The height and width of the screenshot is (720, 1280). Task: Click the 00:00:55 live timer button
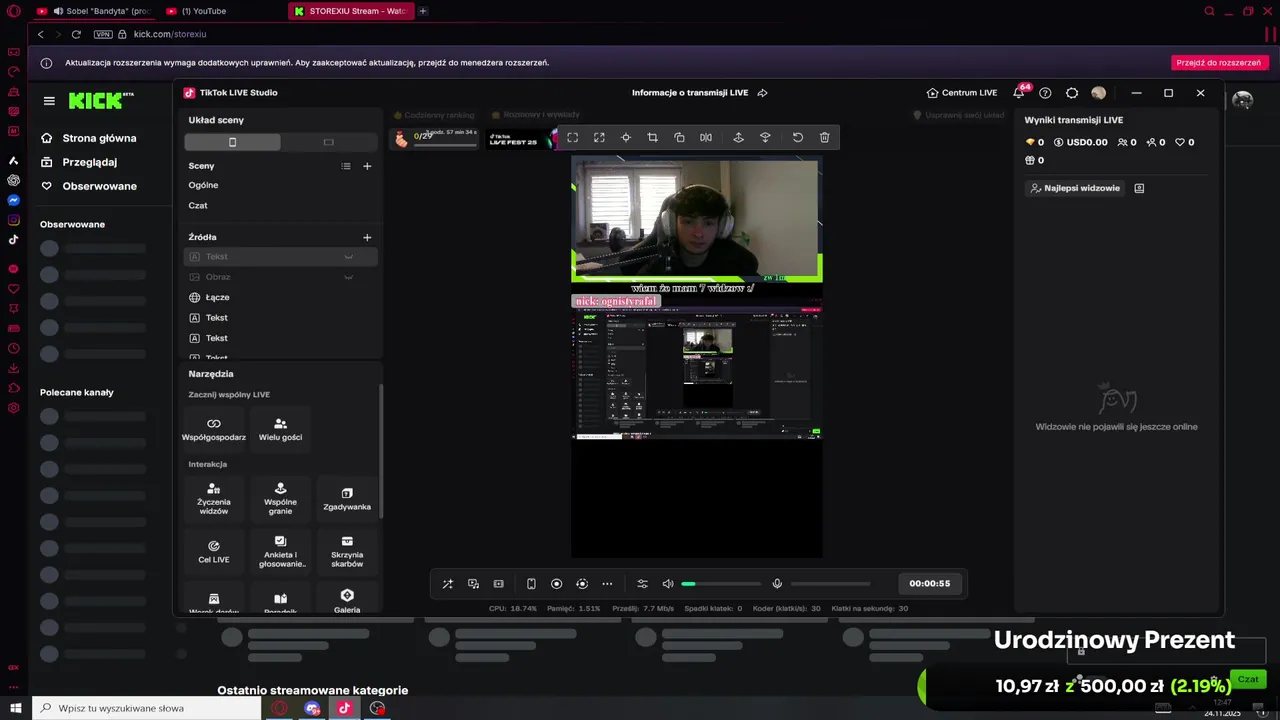tap(930, 583)
